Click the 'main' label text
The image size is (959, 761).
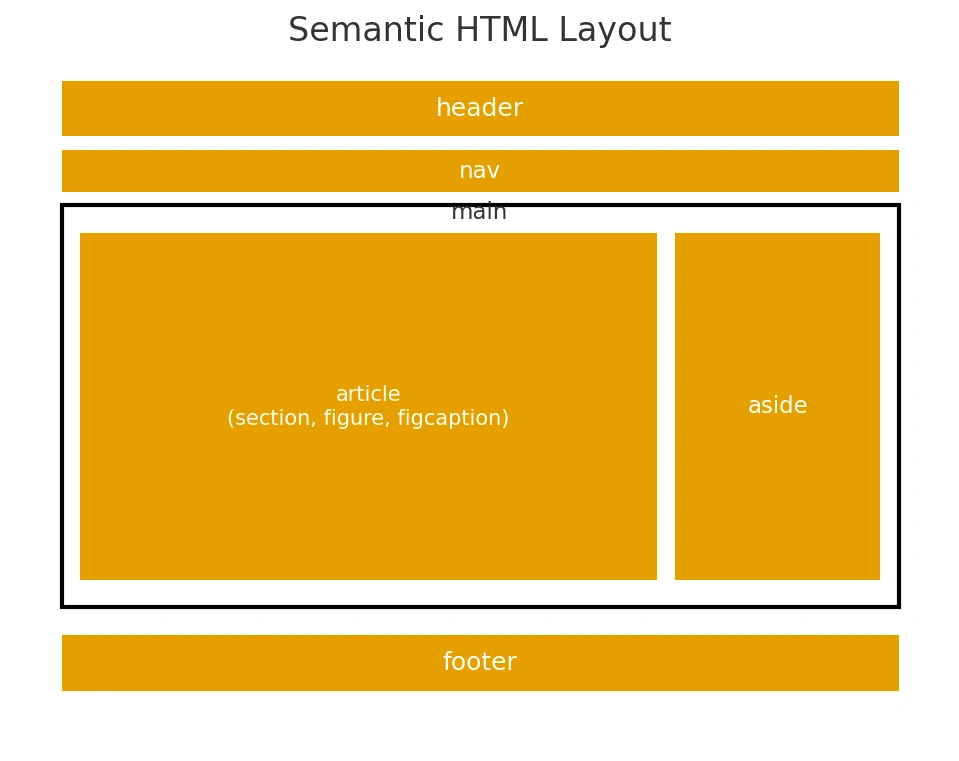point(479,211)
